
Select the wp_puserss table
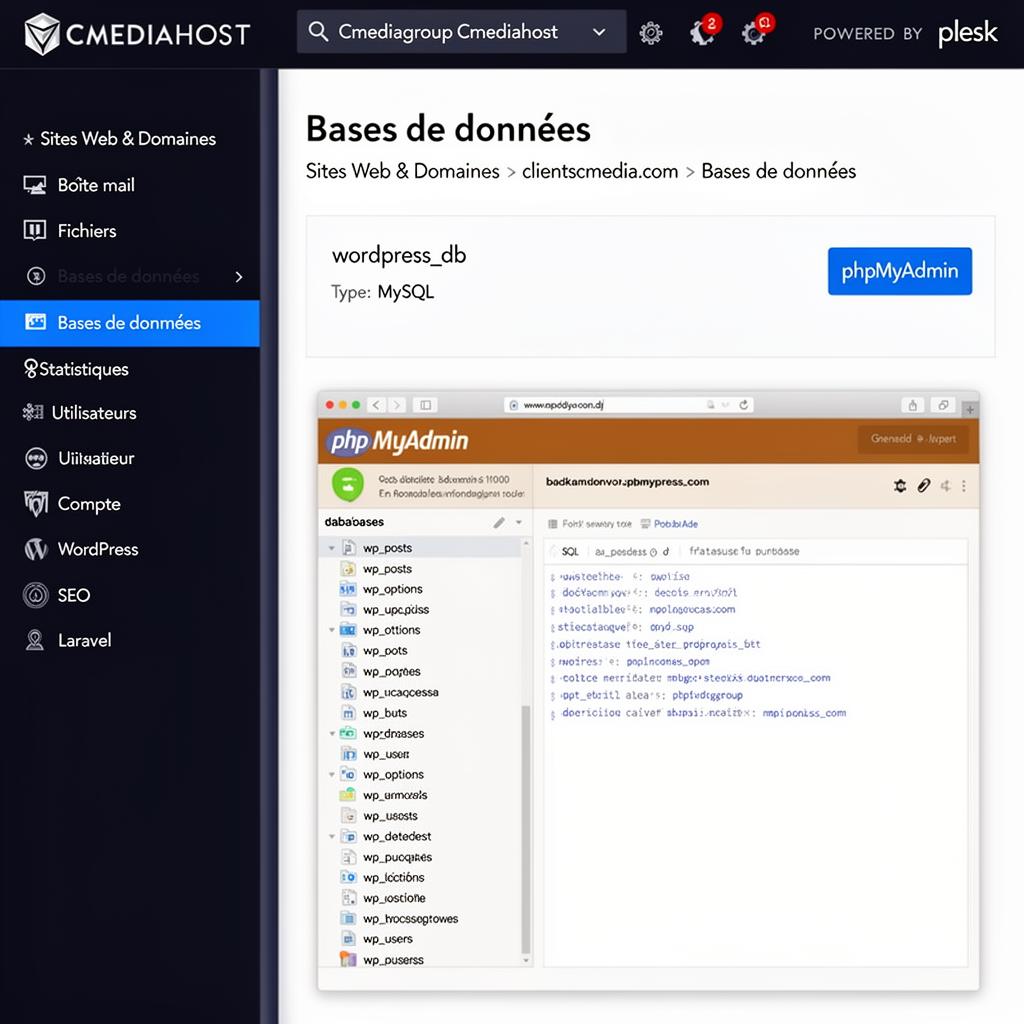coord(393,960)
